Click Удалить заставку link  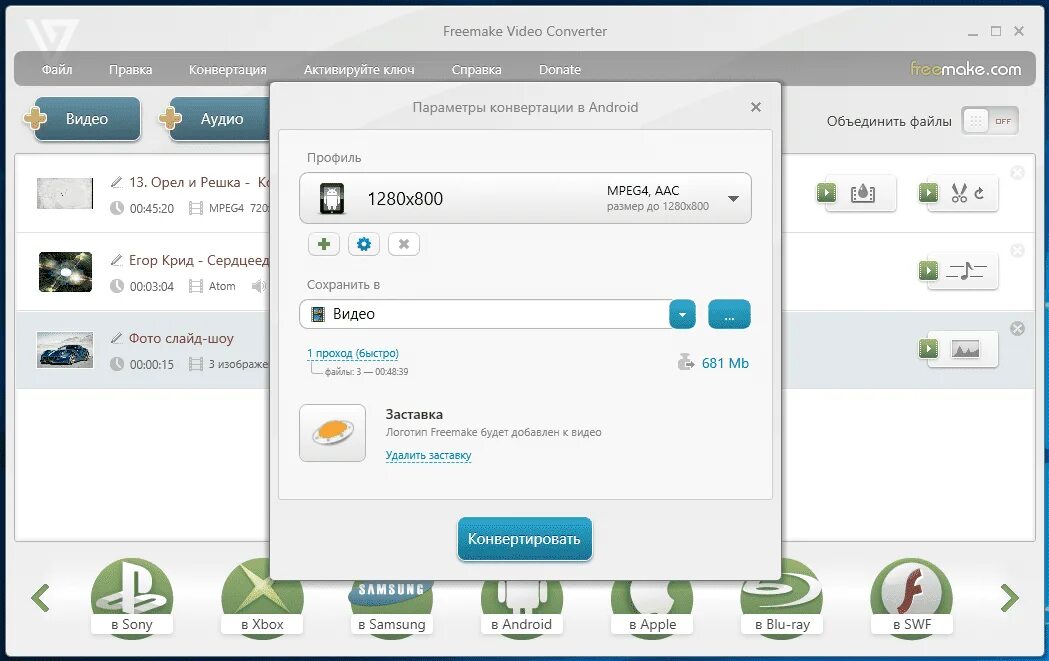point(428,455)
